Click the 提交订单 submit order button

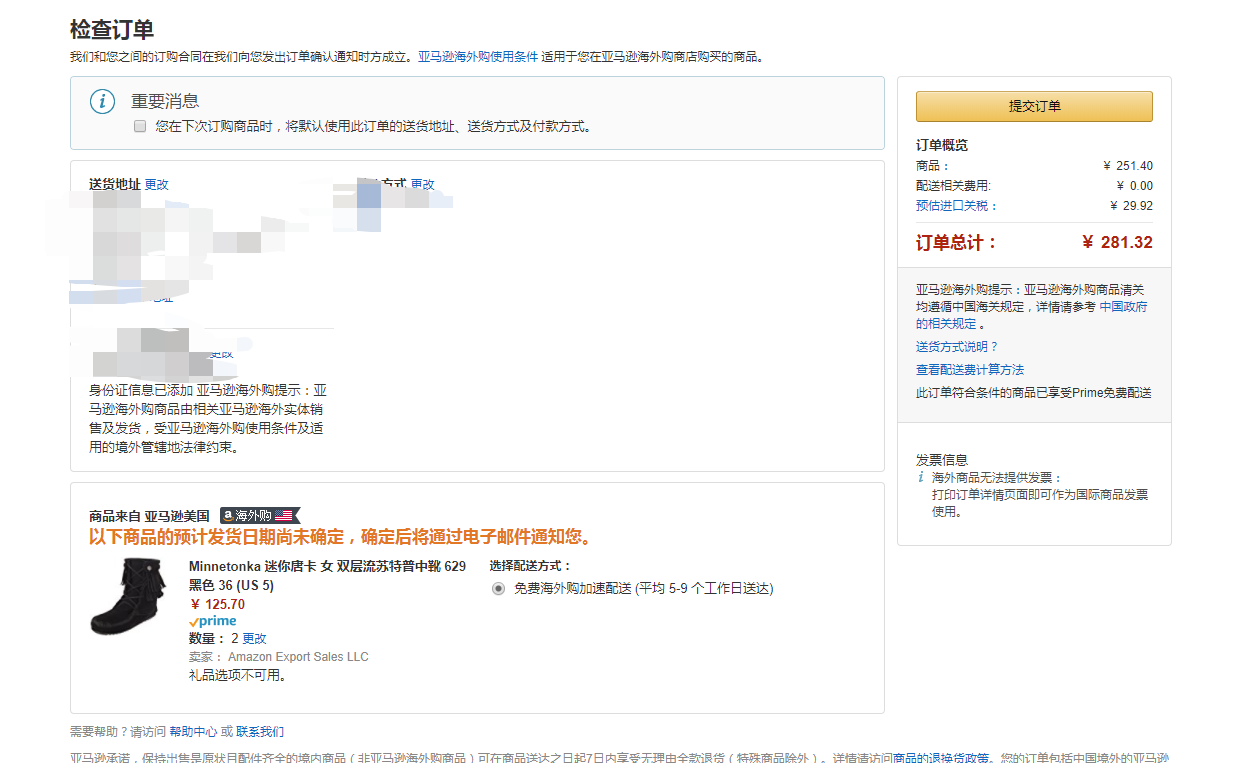tap(1034, 106)
